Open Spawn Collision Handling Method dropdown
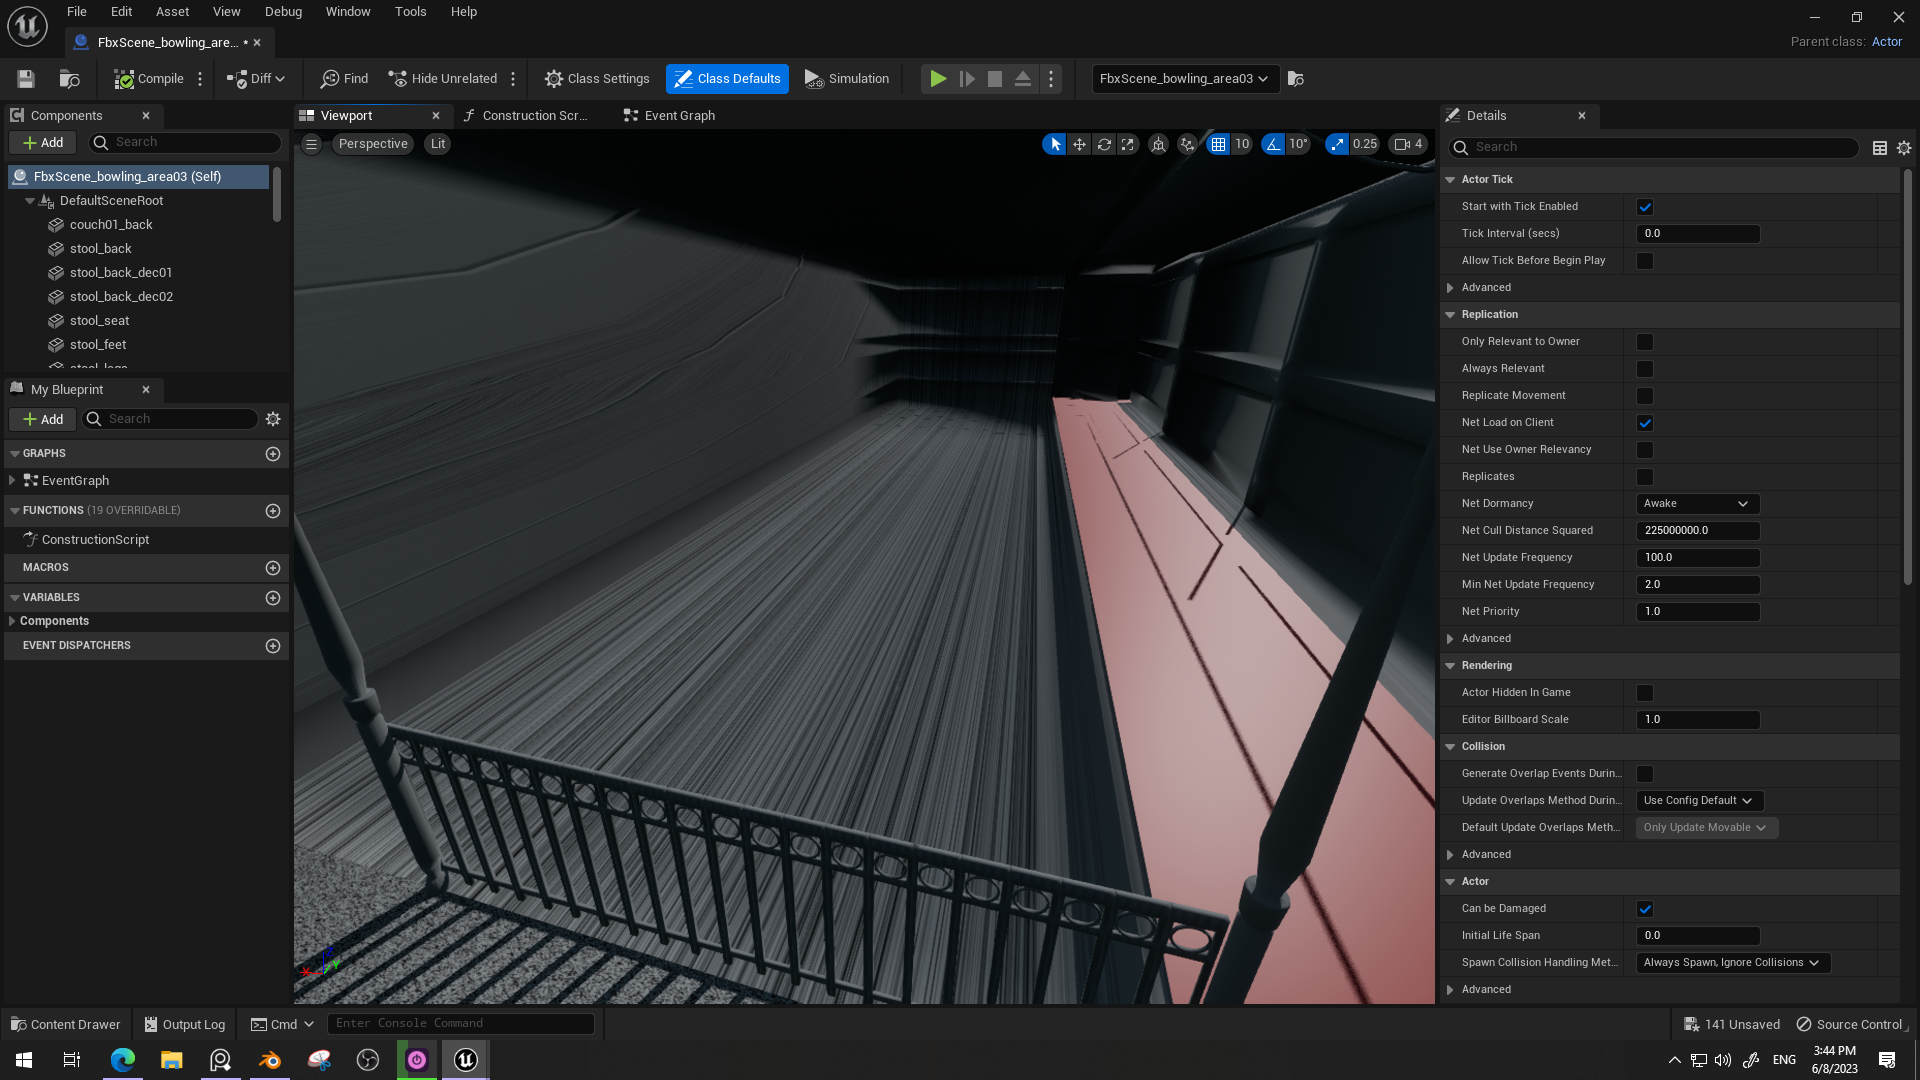The width and height of the screenshot is (1920, 1080). 1732,963
